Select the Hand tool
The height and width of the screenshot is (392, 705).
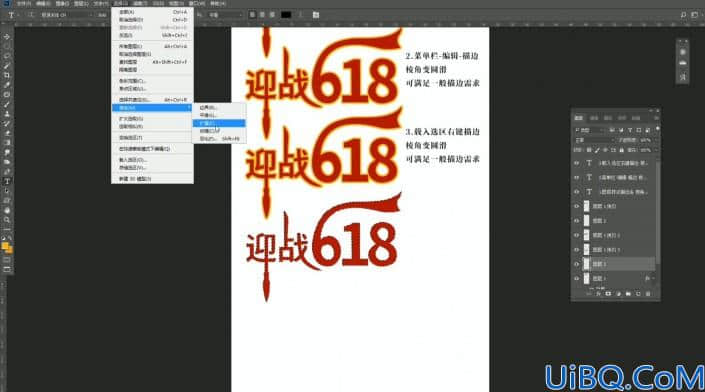pyautogui.click(x=7, y=210)
